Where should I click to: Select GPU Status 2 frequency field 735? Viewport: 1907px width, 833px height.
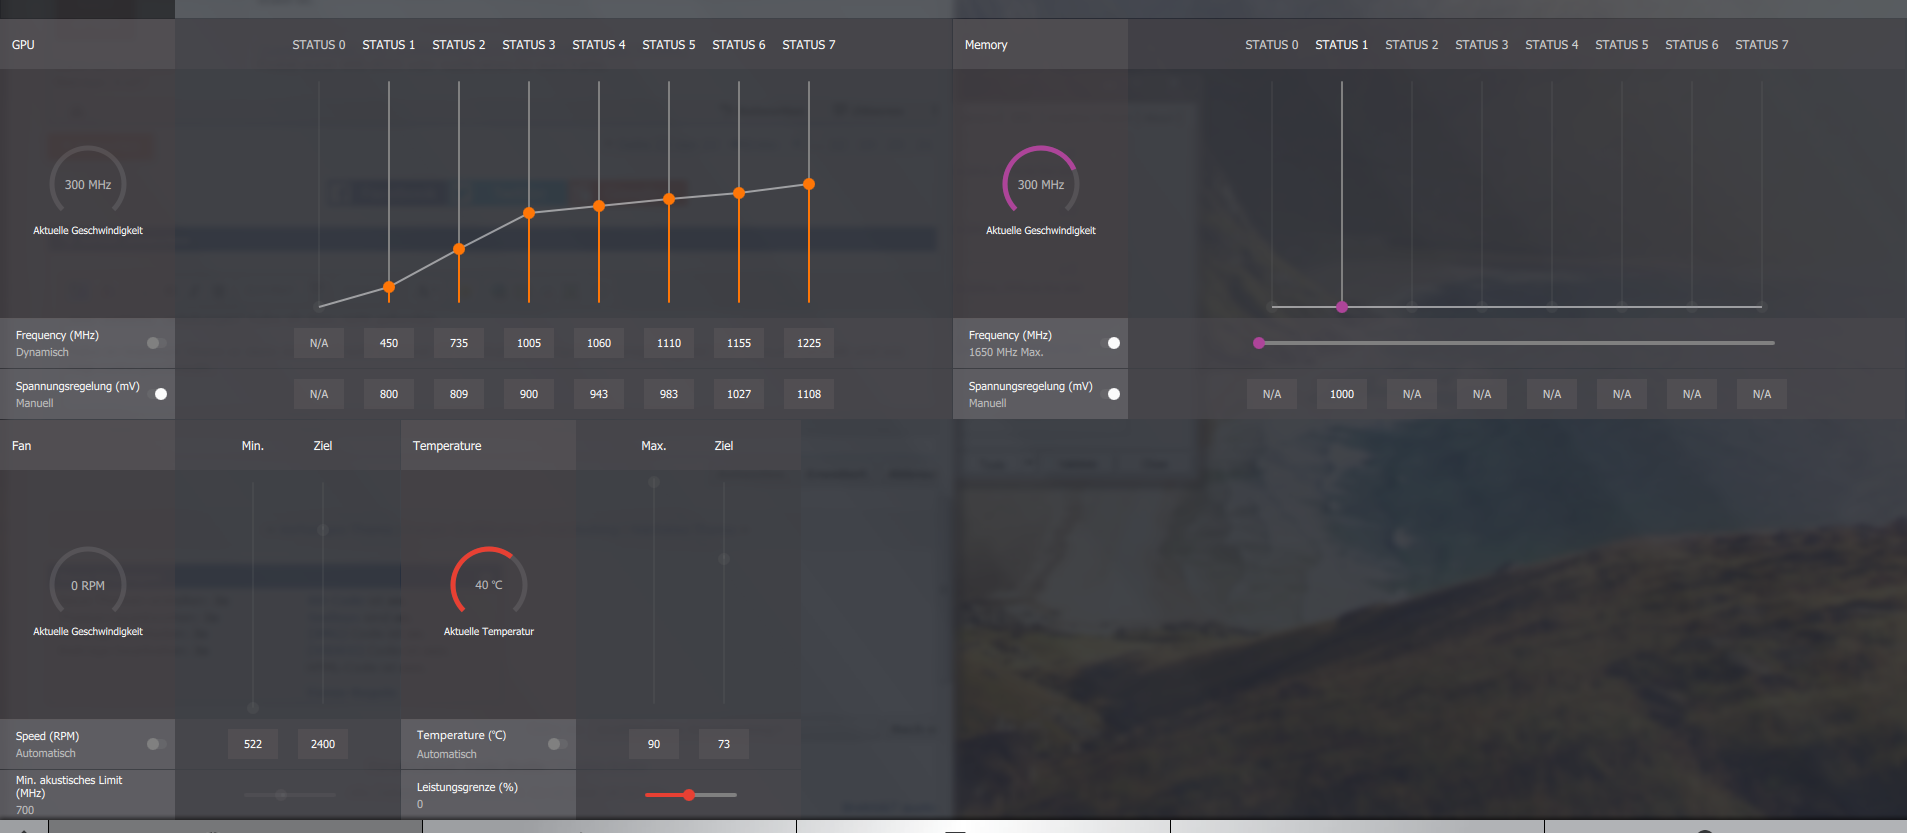pos(459,343)
